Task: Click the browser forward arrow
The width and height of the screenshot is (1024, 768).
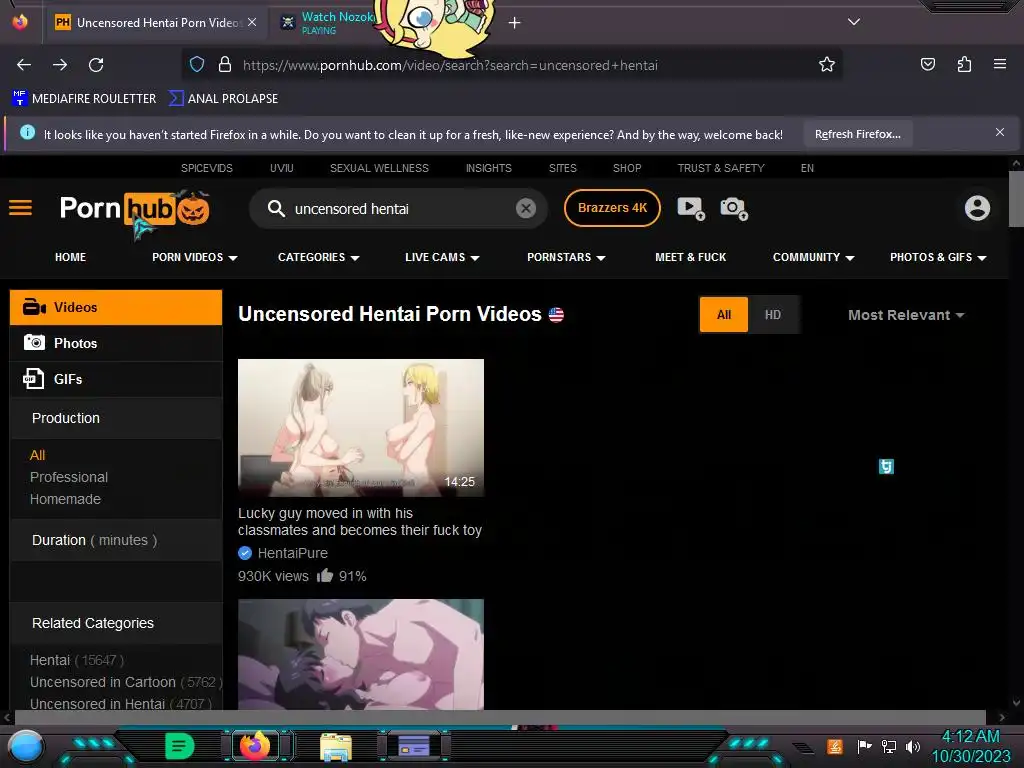Action: (x=60, y=65)
